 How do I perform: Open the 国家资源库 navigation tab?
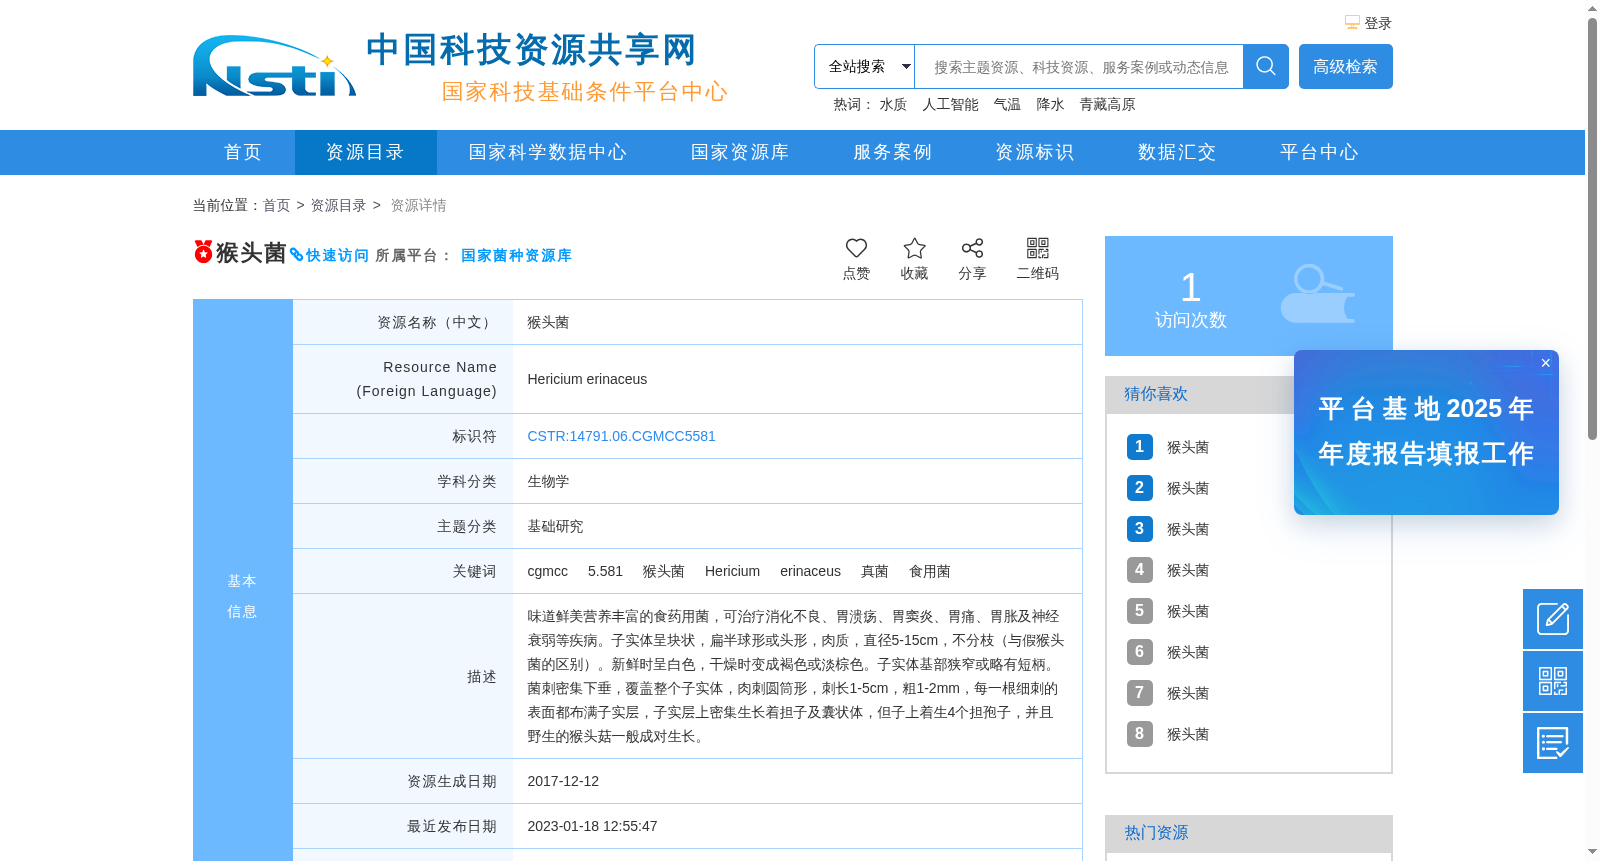(740, 152)
